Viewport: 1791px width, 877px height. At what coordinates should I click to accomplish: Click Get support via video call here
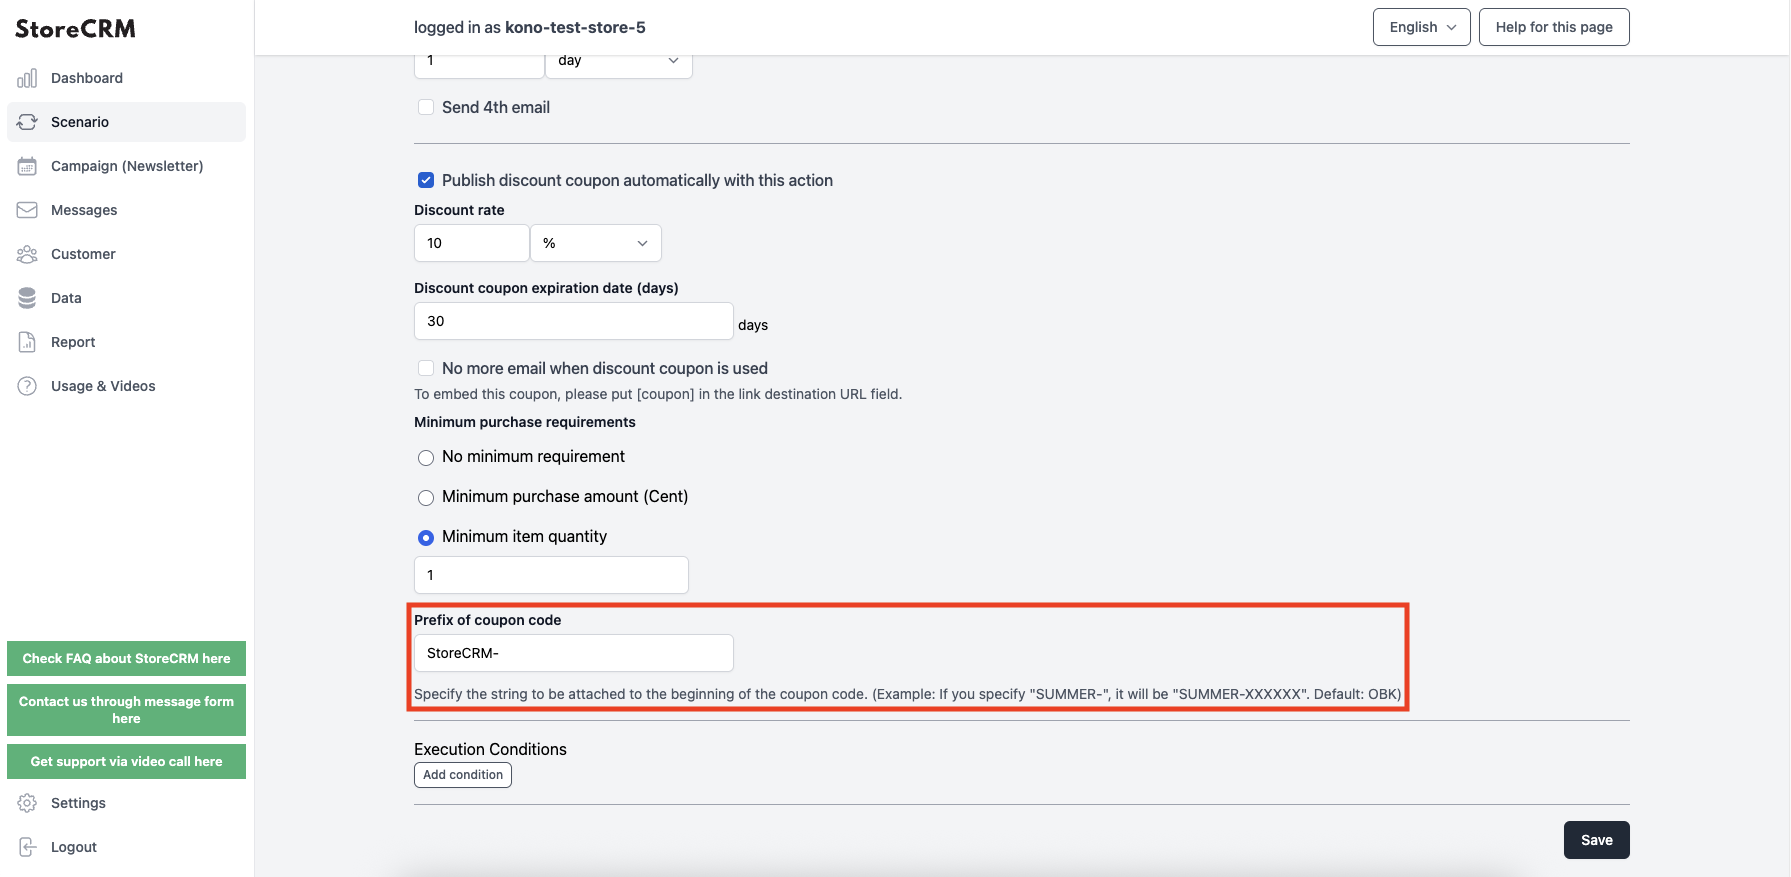(126, 761)
